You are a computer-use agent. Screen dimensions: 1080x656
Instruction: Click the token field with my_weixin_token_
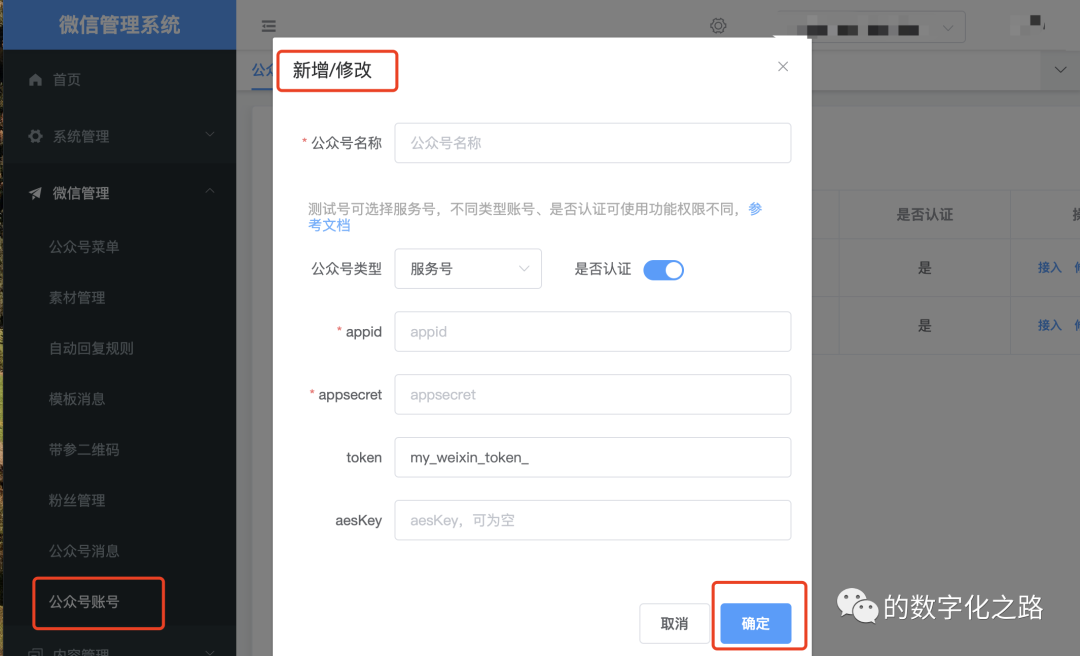(x=592, y=458)
